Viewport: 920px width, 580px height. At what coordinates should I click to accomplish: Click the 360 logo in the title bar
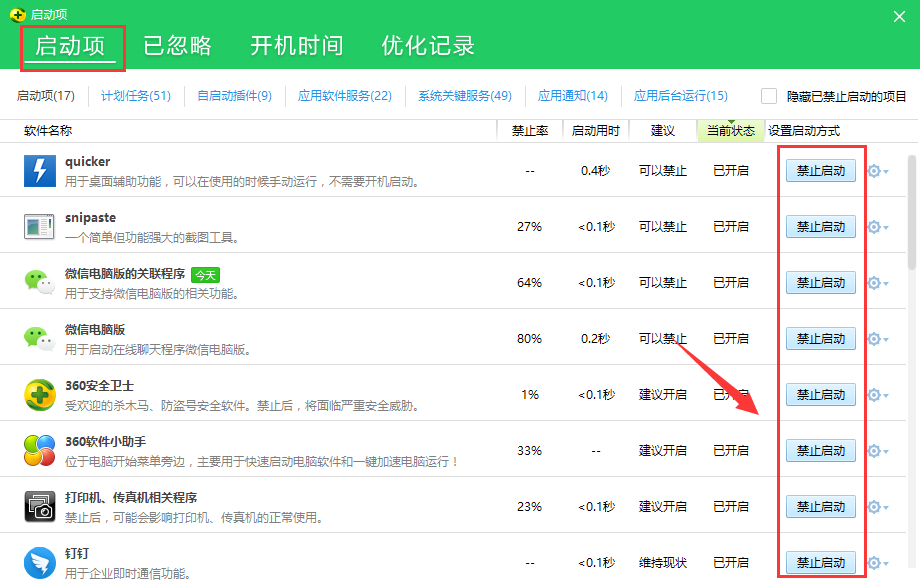(x=18, y=15)
